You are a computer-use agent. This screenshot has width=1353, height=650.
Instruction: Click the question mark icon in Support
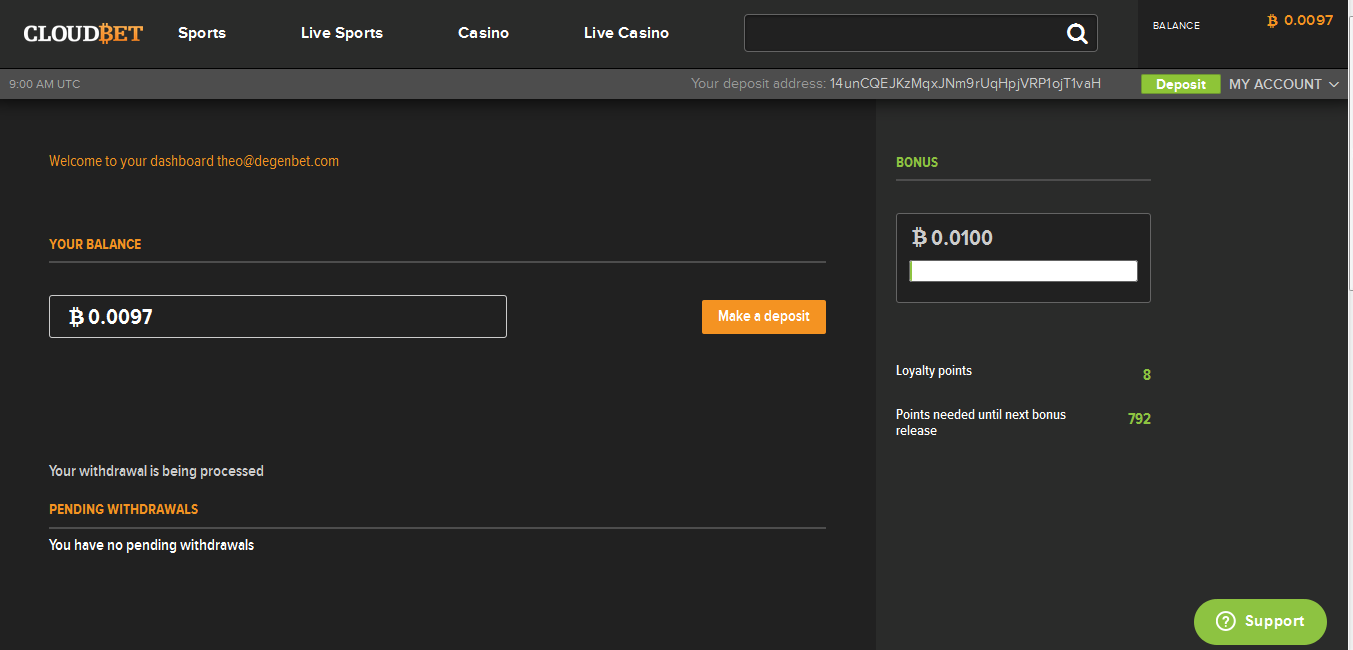click(1225, 622)
